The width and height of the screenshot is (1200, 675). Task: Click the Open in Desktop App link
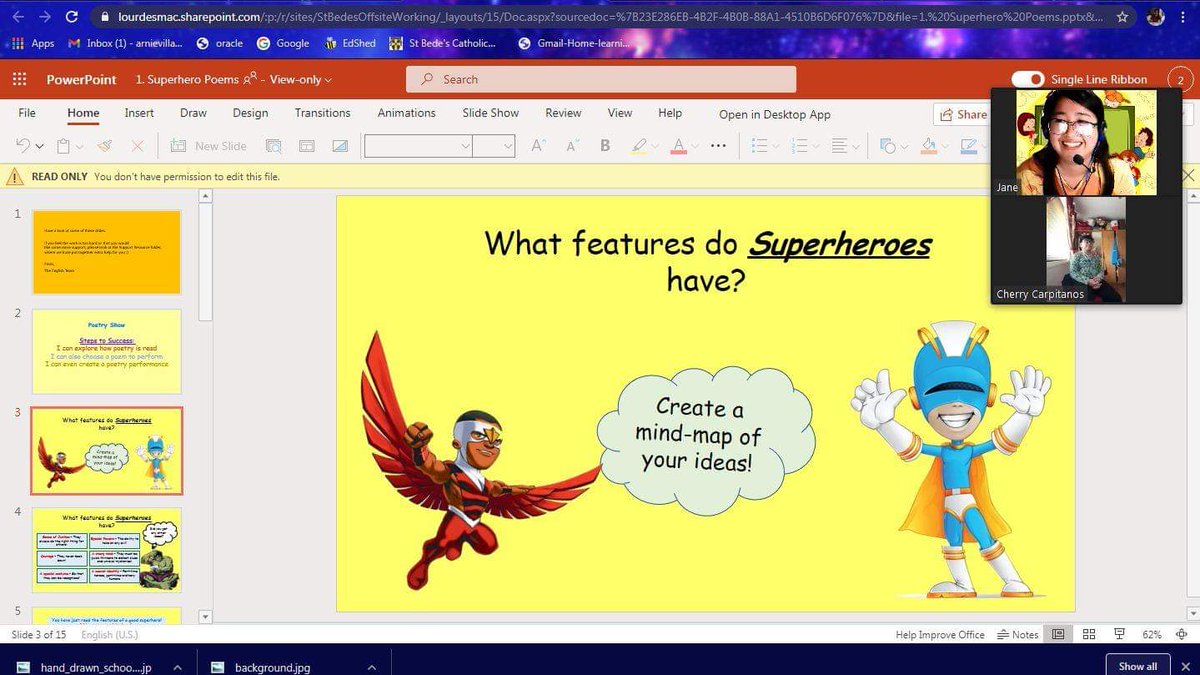pyautogui.click(x=775, y=114)
